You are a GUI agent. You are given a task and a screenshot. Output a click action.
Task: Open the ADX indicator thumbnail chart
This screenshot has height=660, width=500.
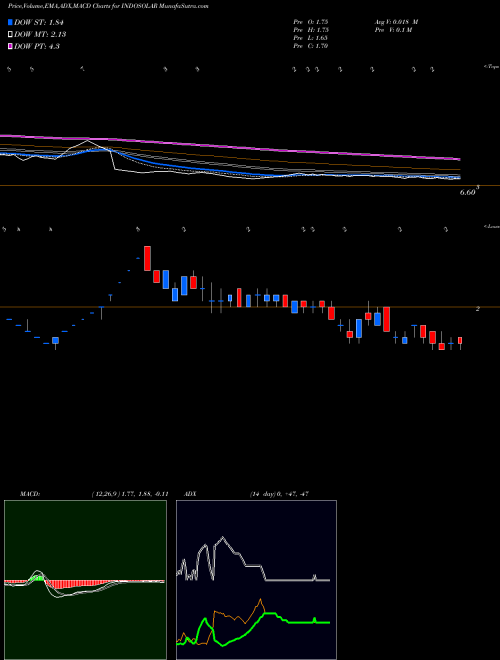(256, 580)
